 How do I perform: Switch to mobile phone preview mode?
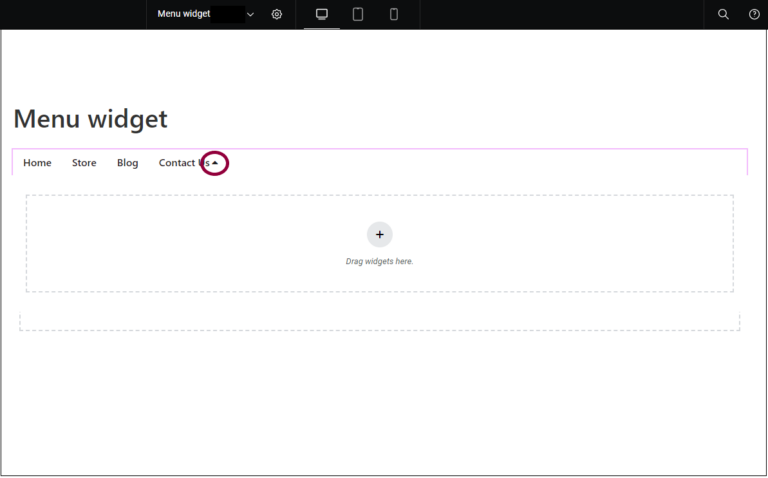(394, 14)
